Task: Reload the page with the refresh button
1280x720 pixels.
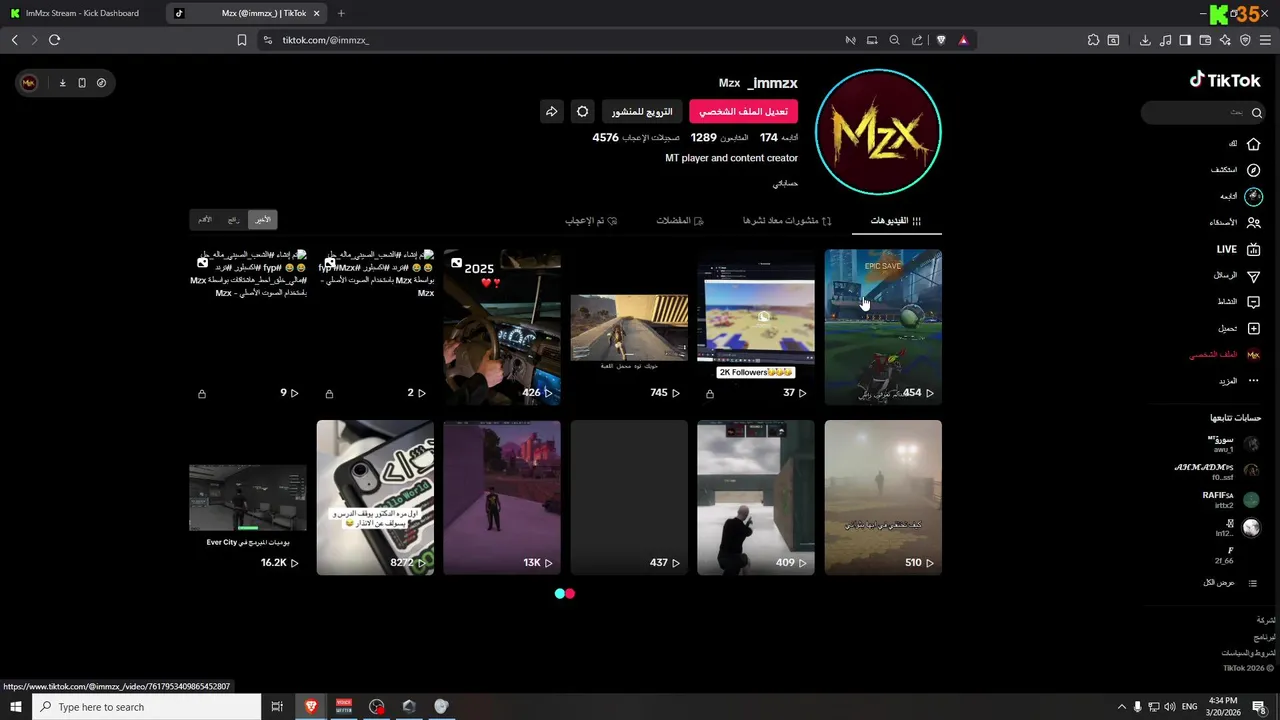Action: point(54,40)
